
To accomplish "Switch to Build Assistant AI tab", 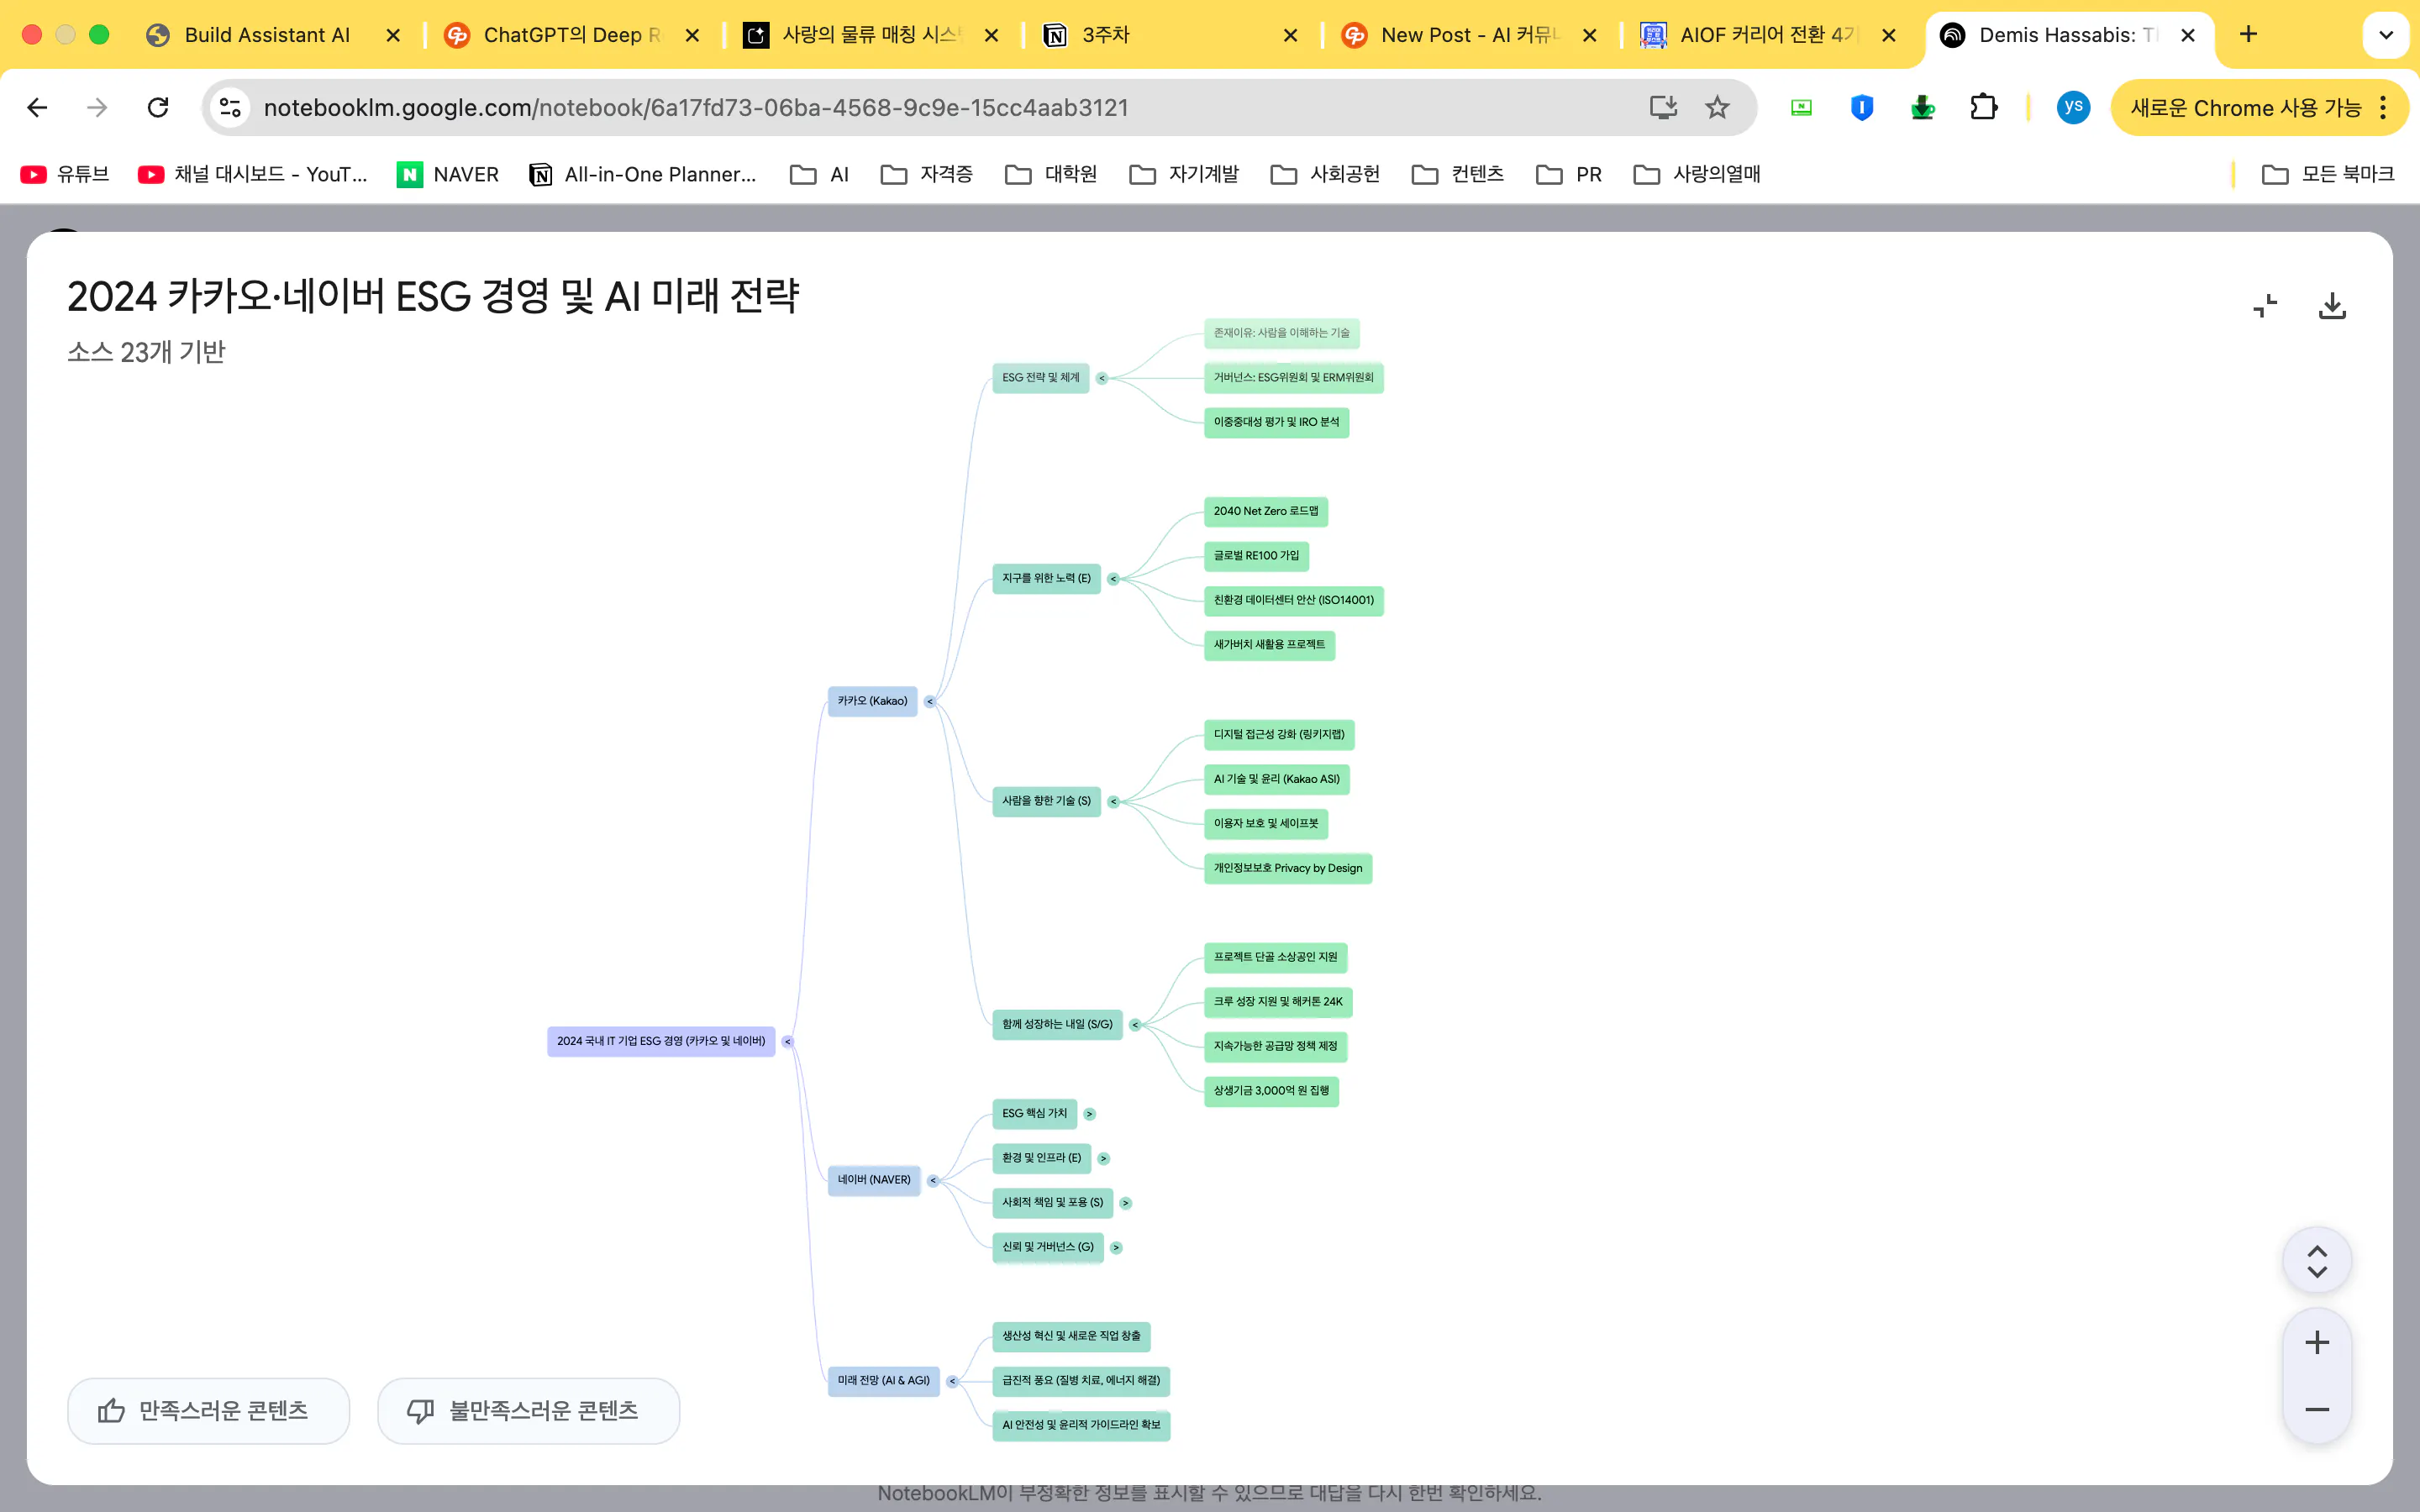I will coord(266,35).
